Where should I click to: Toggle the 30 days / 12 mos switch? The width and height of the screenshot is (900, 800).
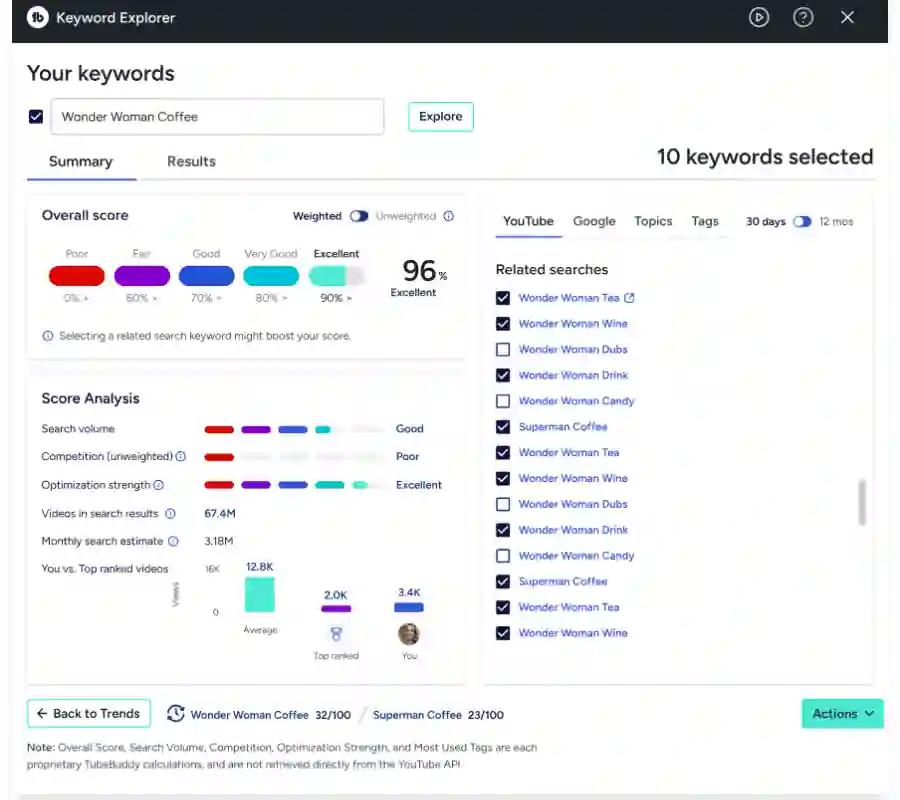coord(802,222)
